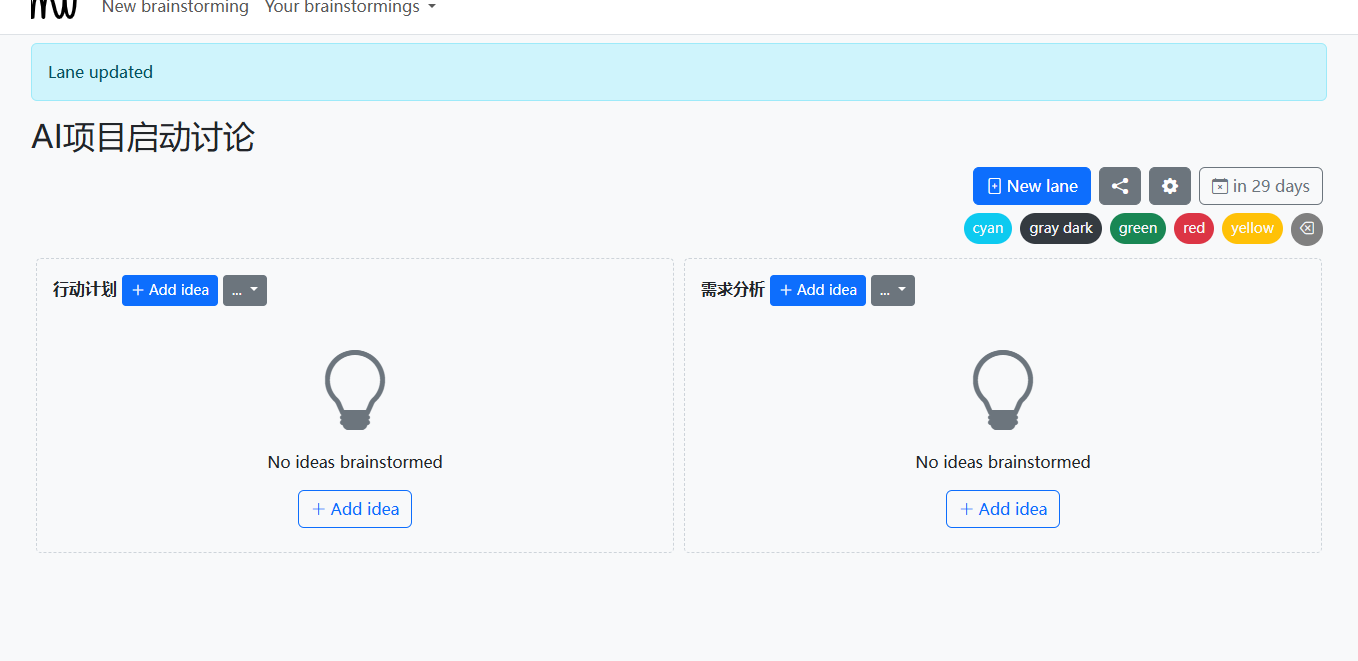Select the red color tag
The width and height of the screenshot is (1358, 661).
click(x=1194, y=229)
